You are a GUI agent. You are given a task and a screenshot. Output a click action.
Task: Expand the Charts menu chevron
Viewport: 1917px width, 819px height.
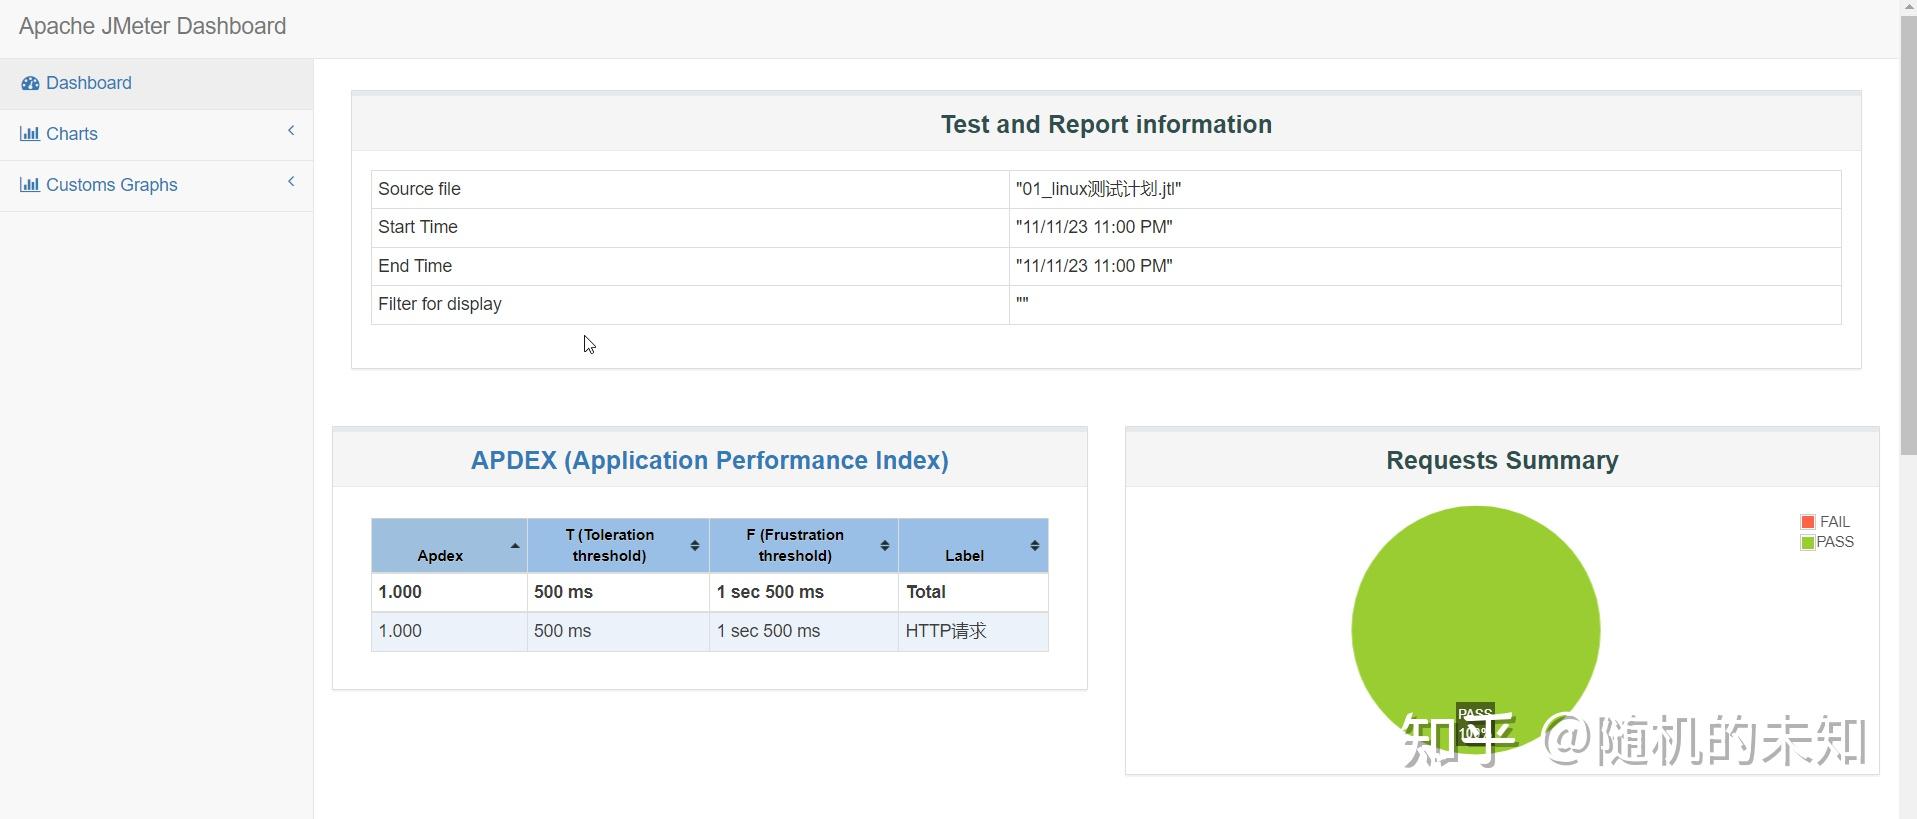tap(291, 131)
